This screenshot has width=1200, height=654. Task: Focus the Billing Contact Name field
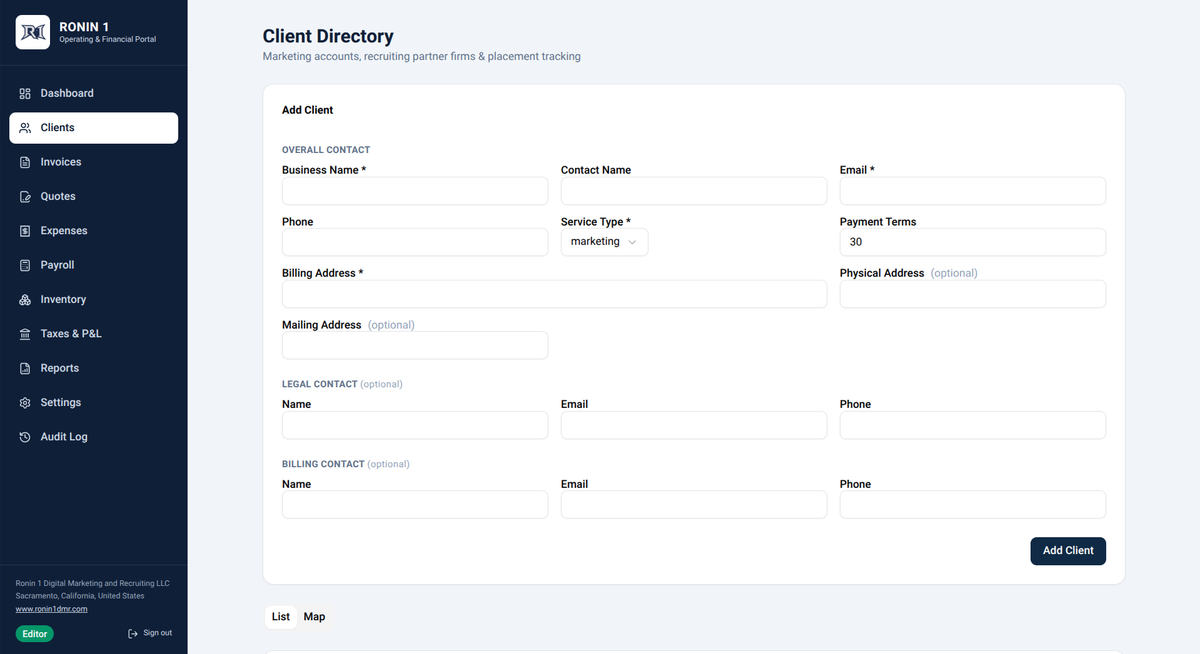(x=415, y=504)
